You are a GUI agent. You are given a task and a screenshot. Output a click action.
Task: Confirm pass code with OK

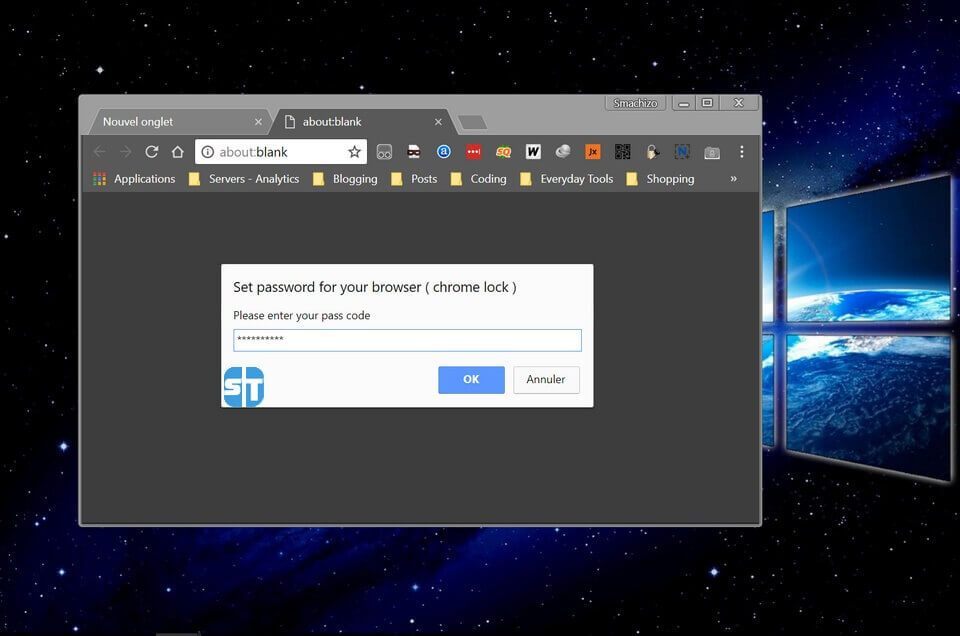pos(471,380)
